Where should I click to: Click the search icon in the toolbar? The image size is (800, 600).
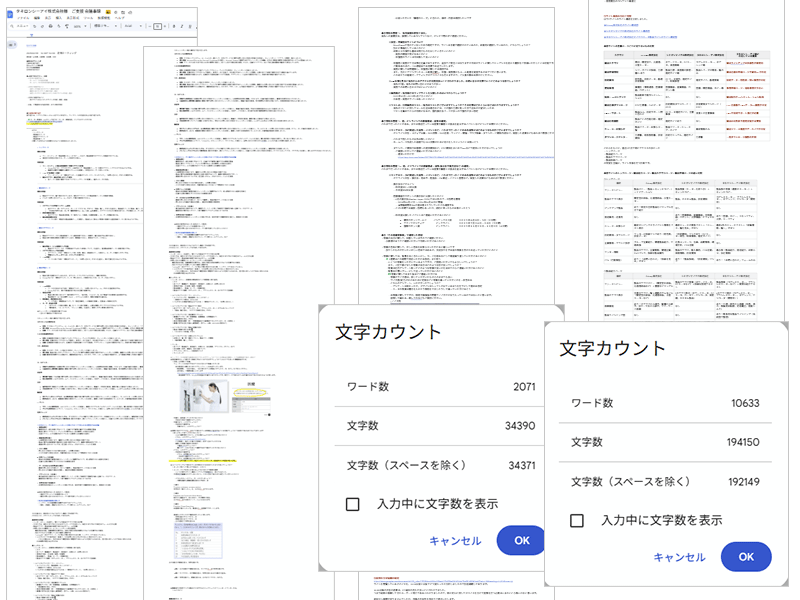click(x=11, y=25)
